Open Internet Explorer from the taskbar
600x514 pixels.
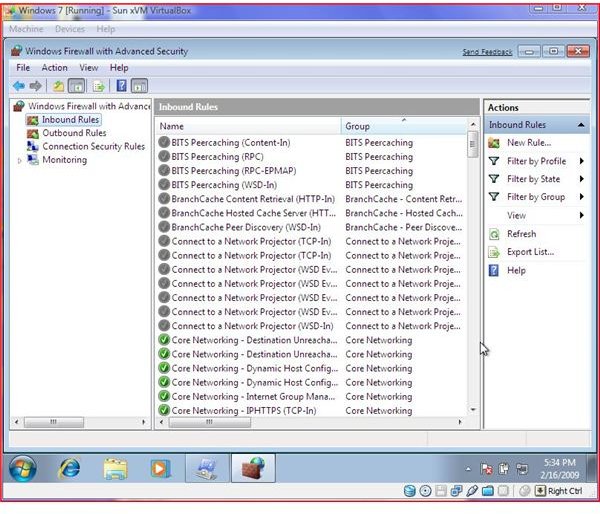coord(69,468)
